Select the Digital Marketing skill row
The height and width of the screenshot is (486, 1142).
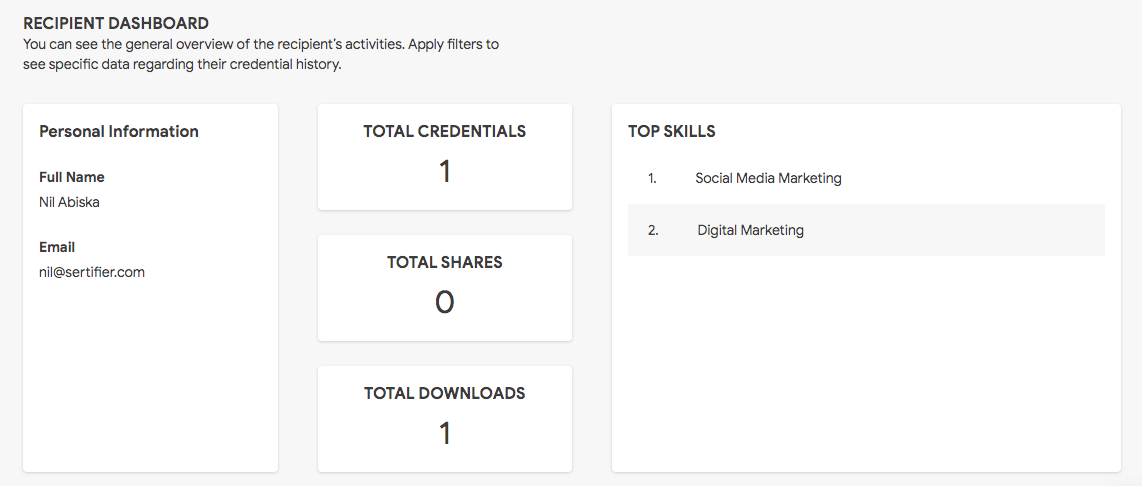tap(866, 230)
